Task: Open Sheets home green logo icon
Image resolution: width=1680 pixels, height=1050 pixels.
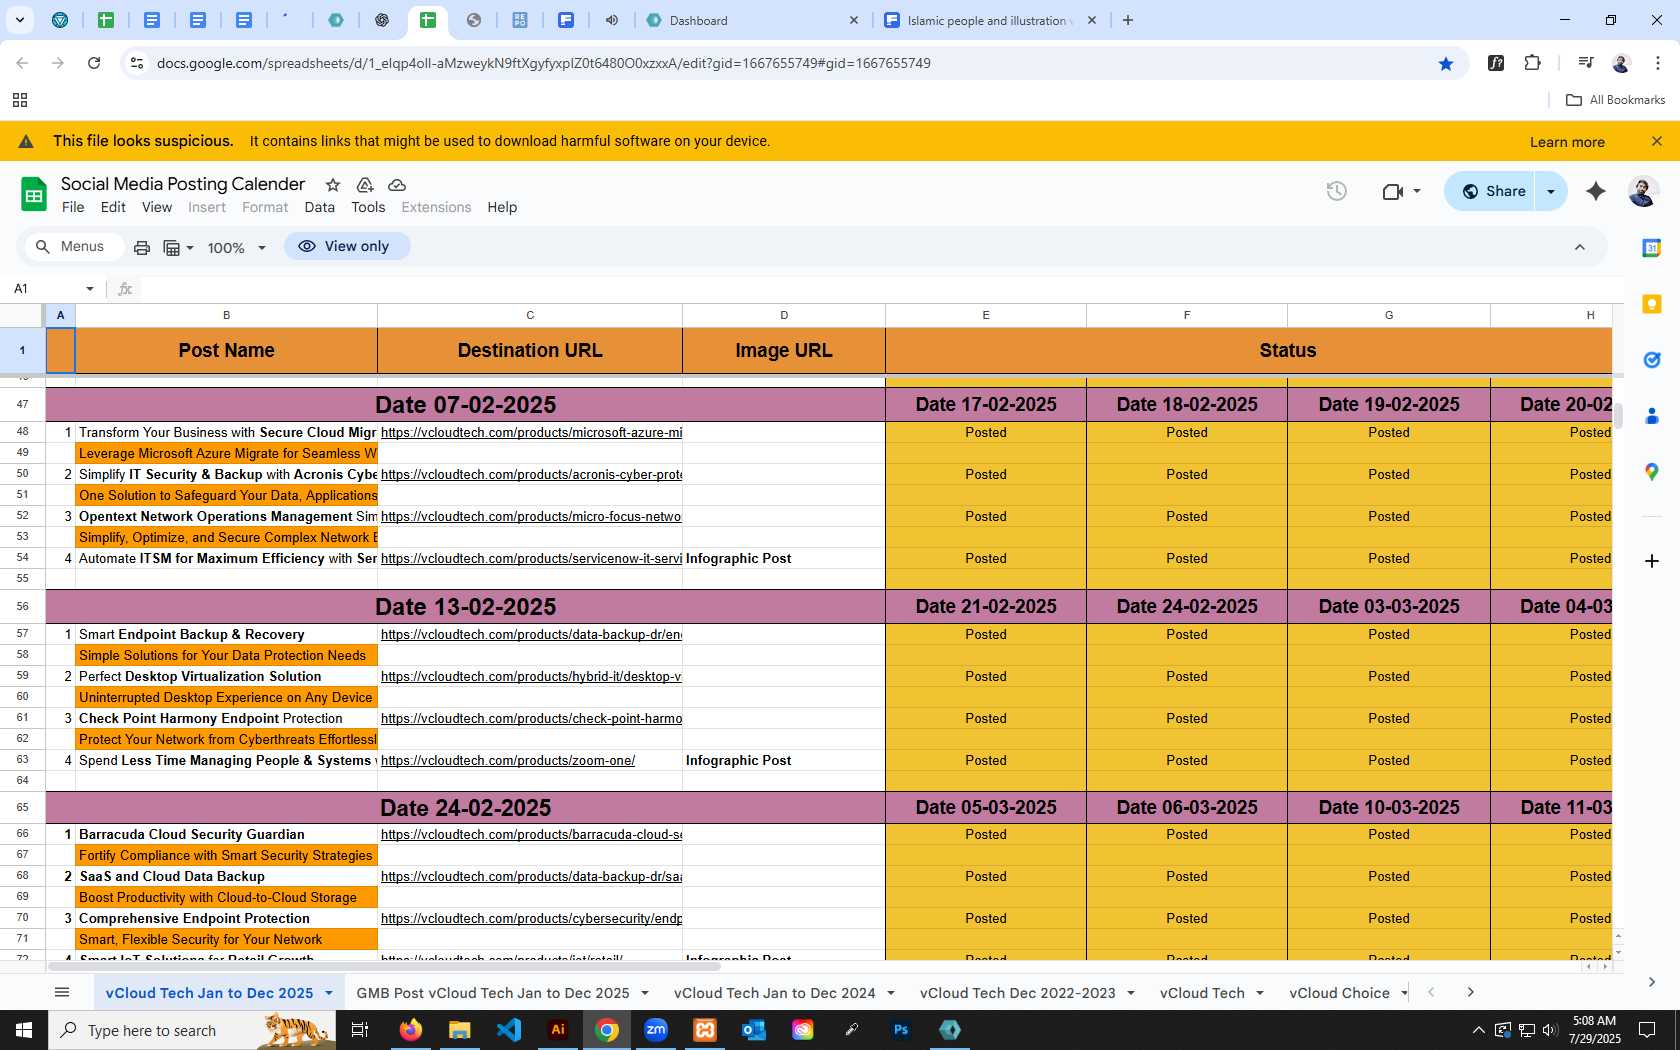Action: [34, 195]
